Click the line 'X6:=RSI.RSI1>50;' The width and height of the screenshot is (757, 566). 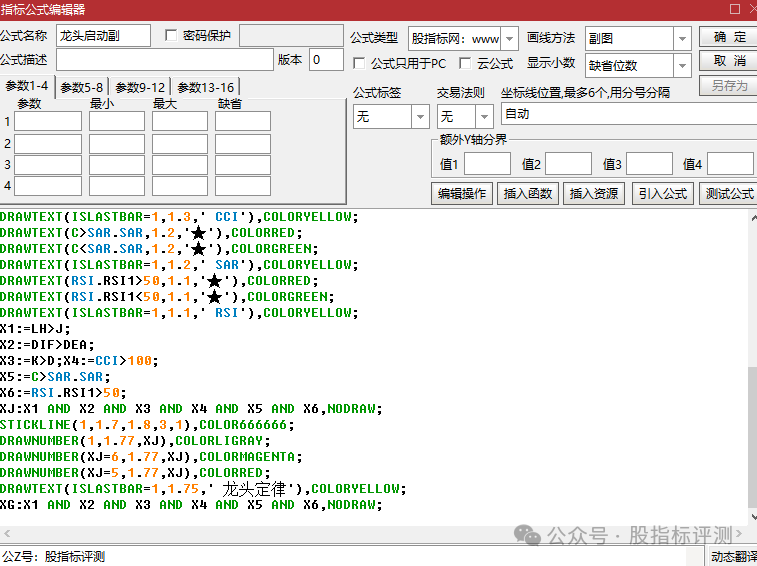click(63, 393)
